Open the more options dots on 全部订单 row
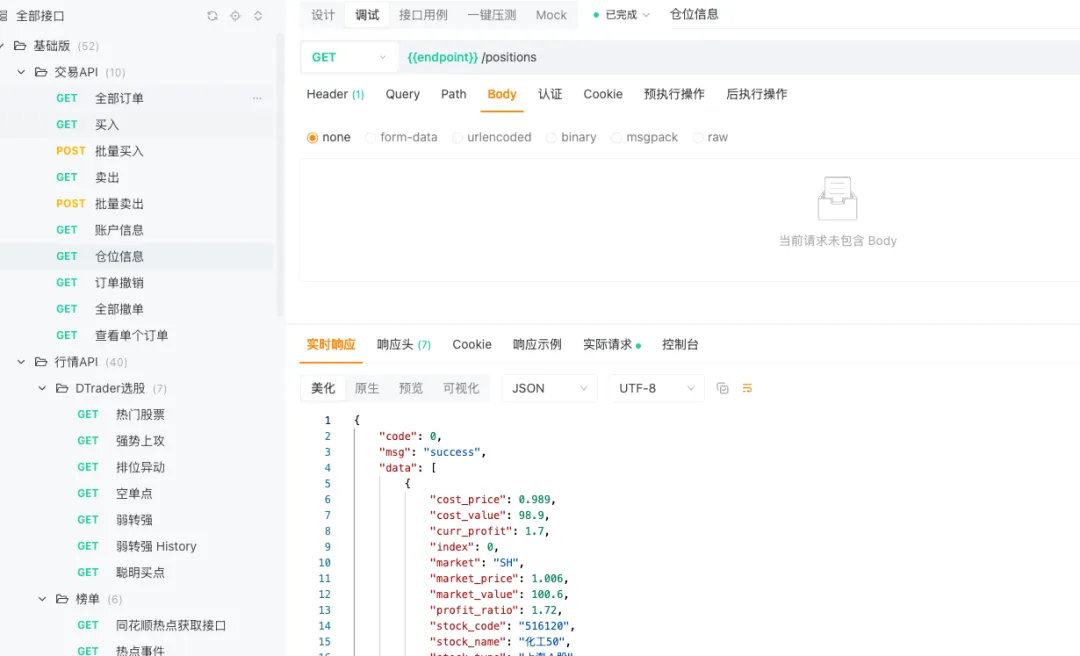 click(x=257, y=99)
